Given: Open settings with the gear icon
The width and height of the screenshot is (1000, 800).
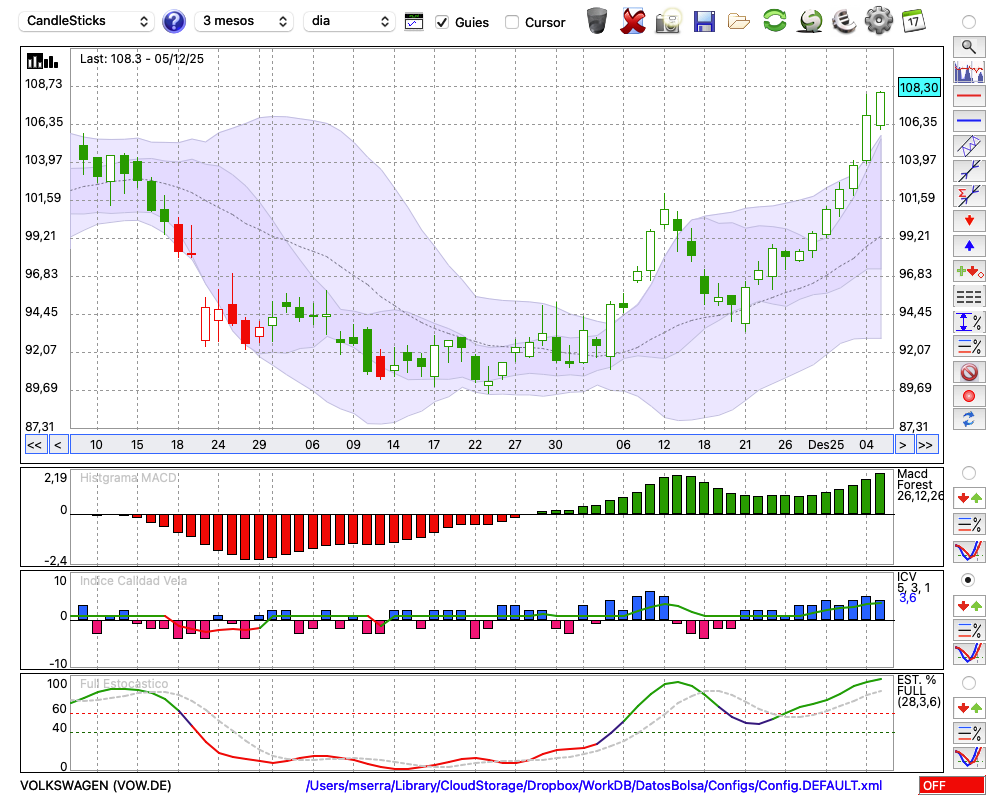Looking at the screenshot, I should click(x=878, y=21).
